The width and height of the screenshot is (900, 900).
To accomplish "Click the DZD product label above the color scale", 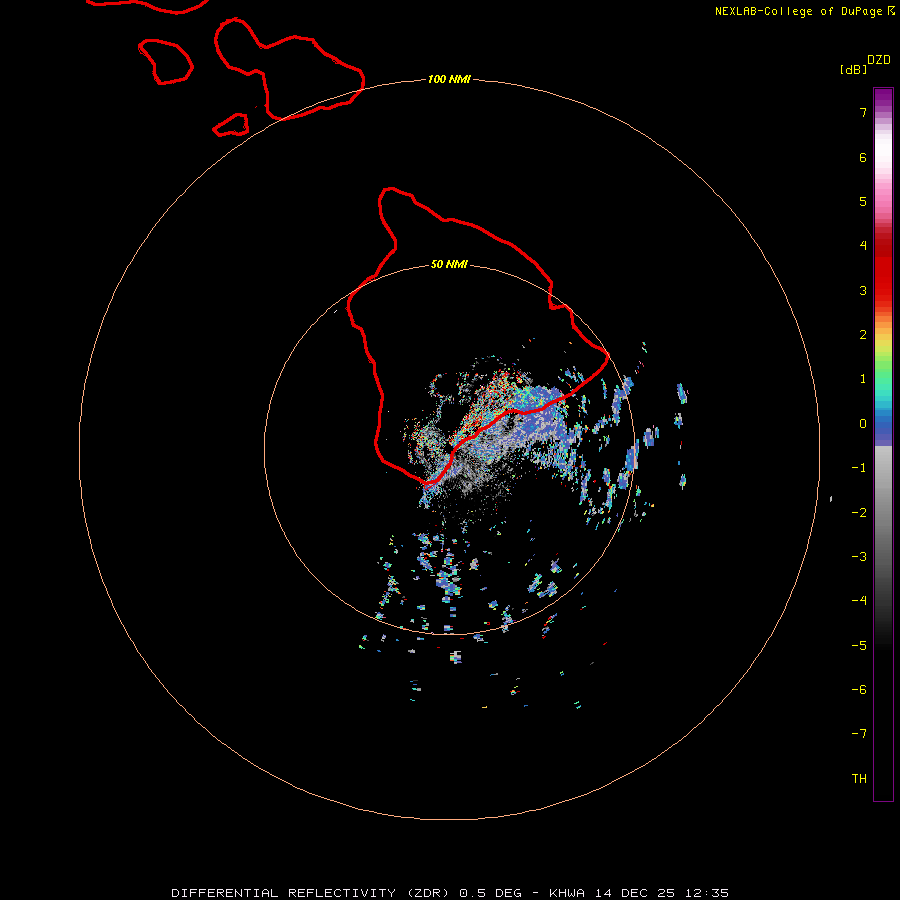I will [879, 60].
